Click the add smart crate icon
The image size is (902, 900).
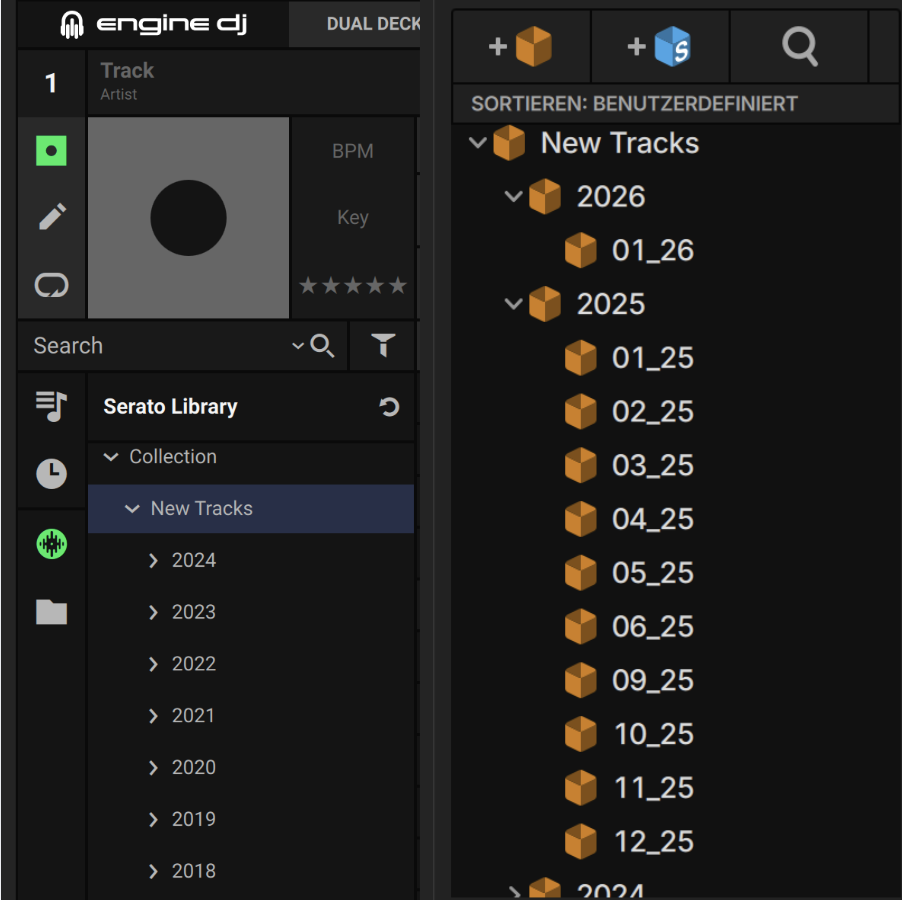click(660, 47)
